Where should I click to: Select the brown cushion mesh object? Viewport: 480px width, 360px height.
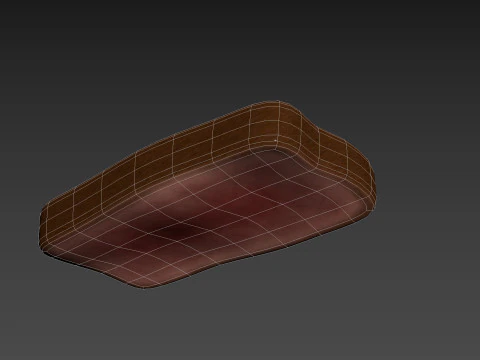tap(208, 194)
